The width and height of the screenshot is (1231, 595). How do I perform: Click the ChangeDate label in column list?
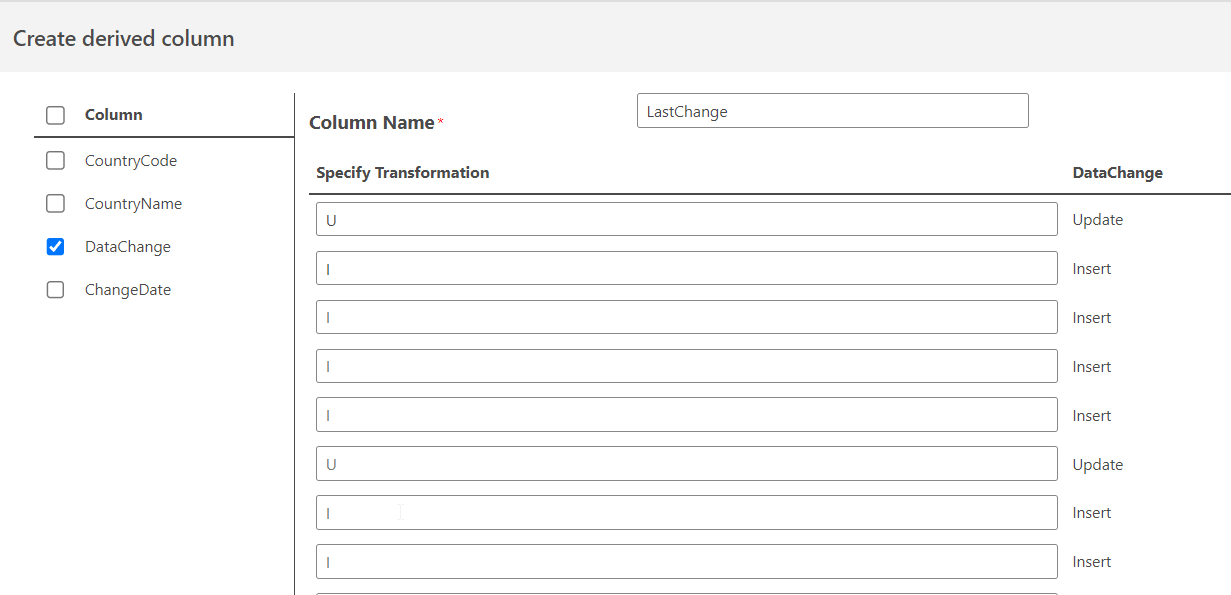tap(128, 290)
